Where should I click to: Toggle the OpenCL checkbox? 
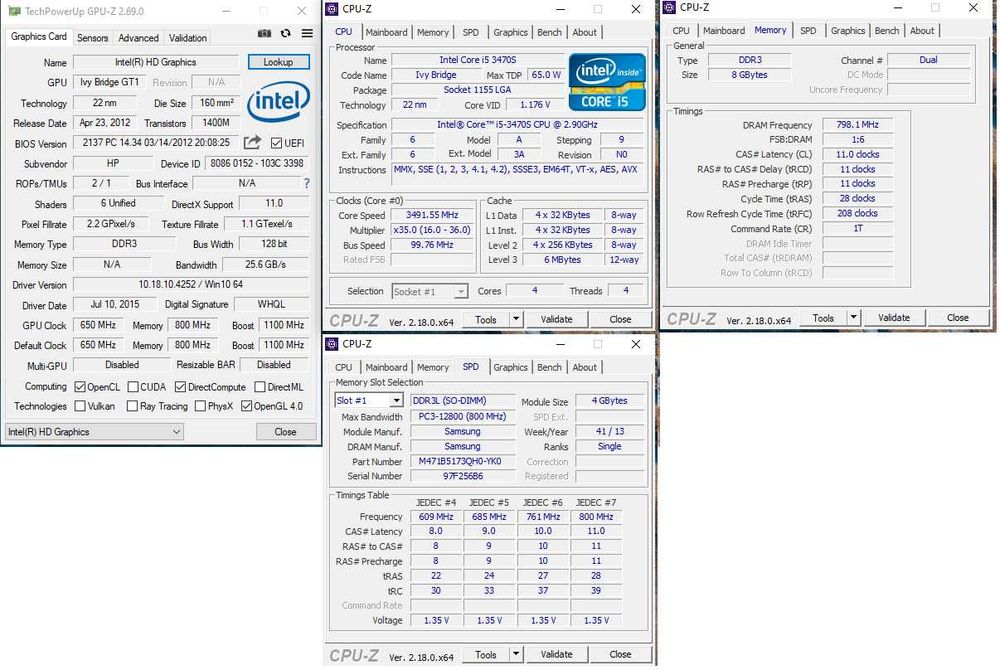(x=80, y=387)
